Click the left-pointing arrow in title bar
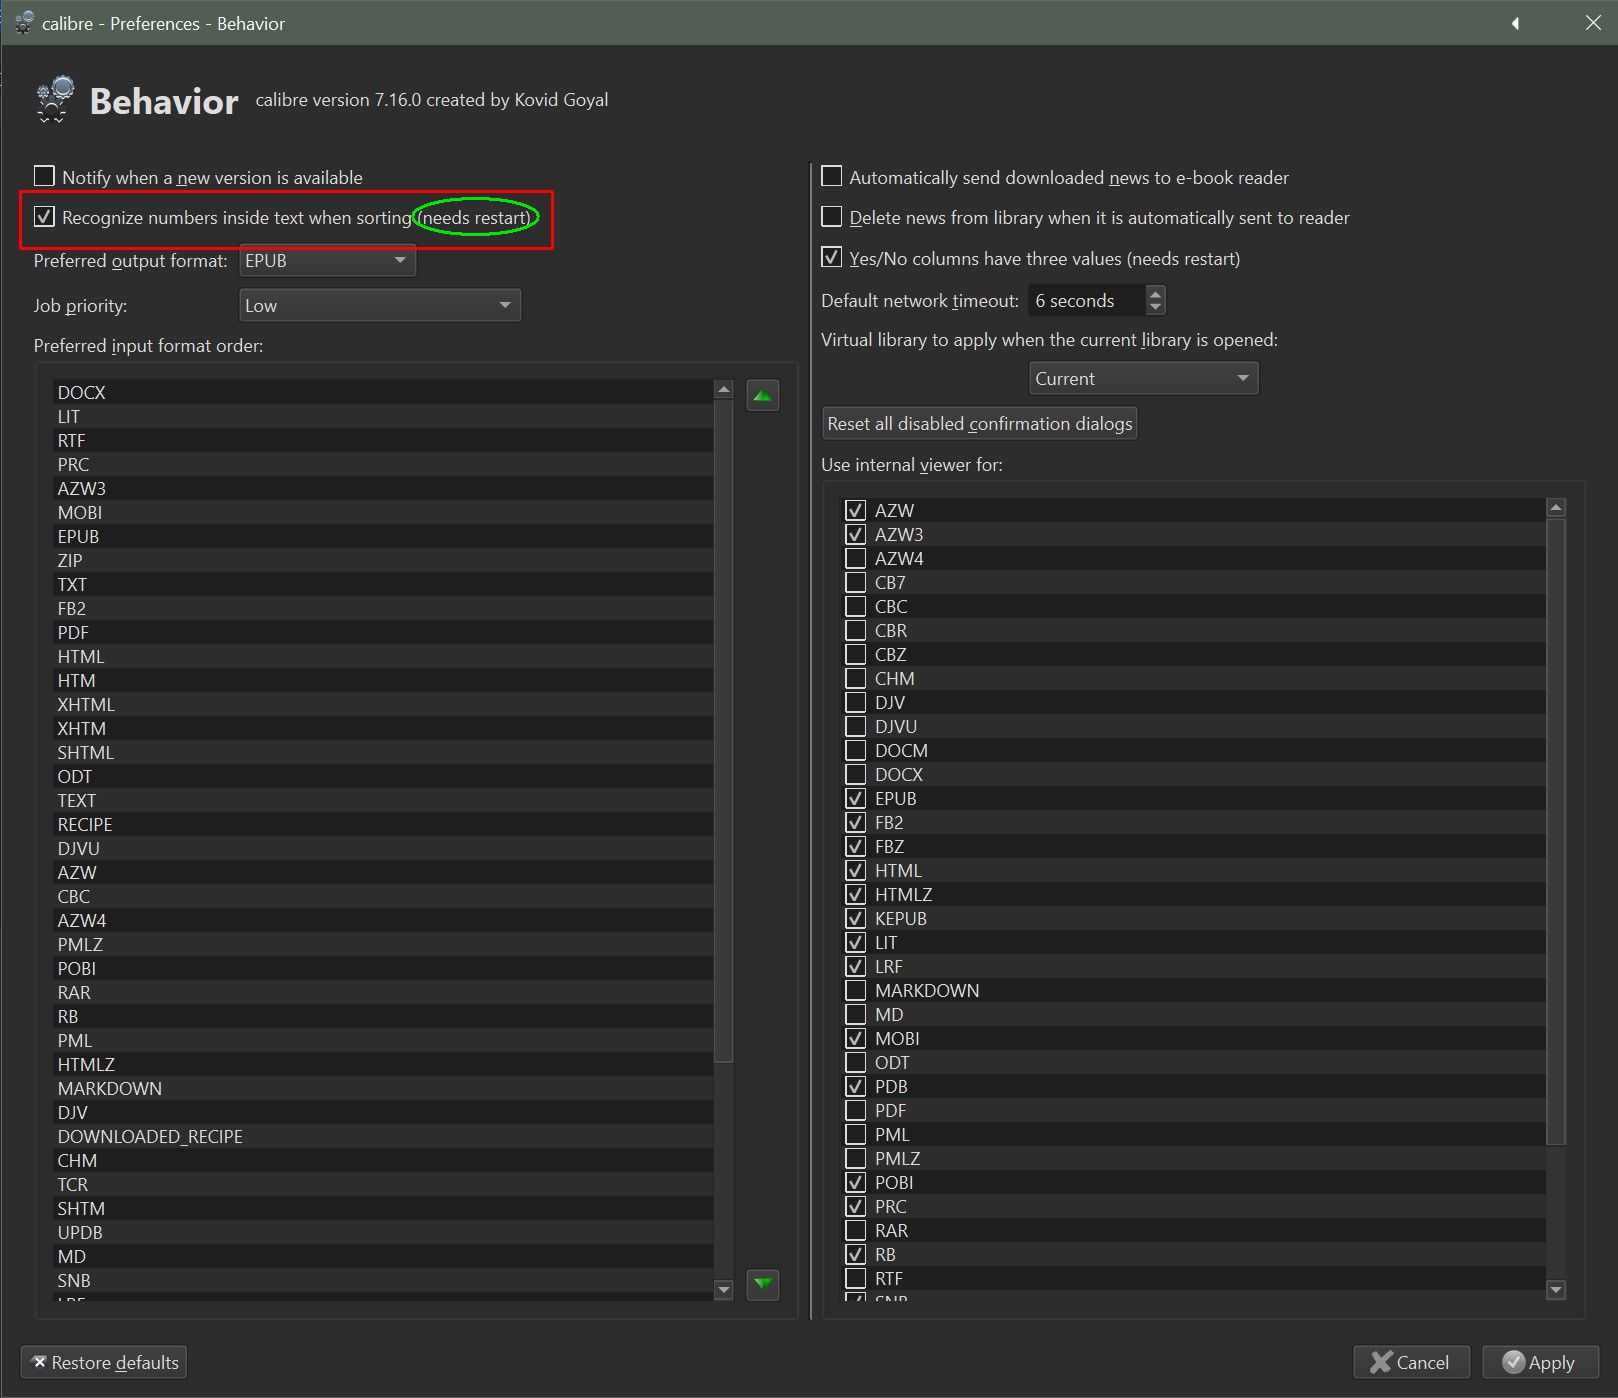Screen dimensions: 1618x1398 (1515, 23)
